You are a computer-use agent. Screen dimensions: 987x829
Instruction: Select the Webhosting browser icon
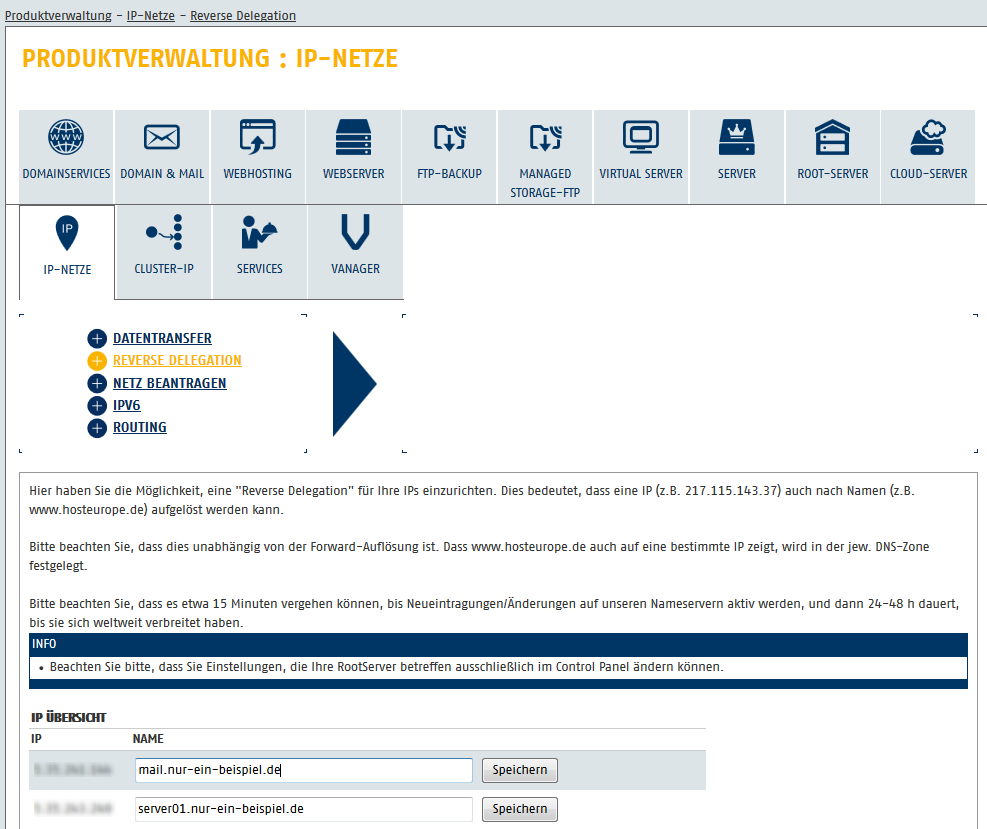pyautogui.click(x=257, y=137)
